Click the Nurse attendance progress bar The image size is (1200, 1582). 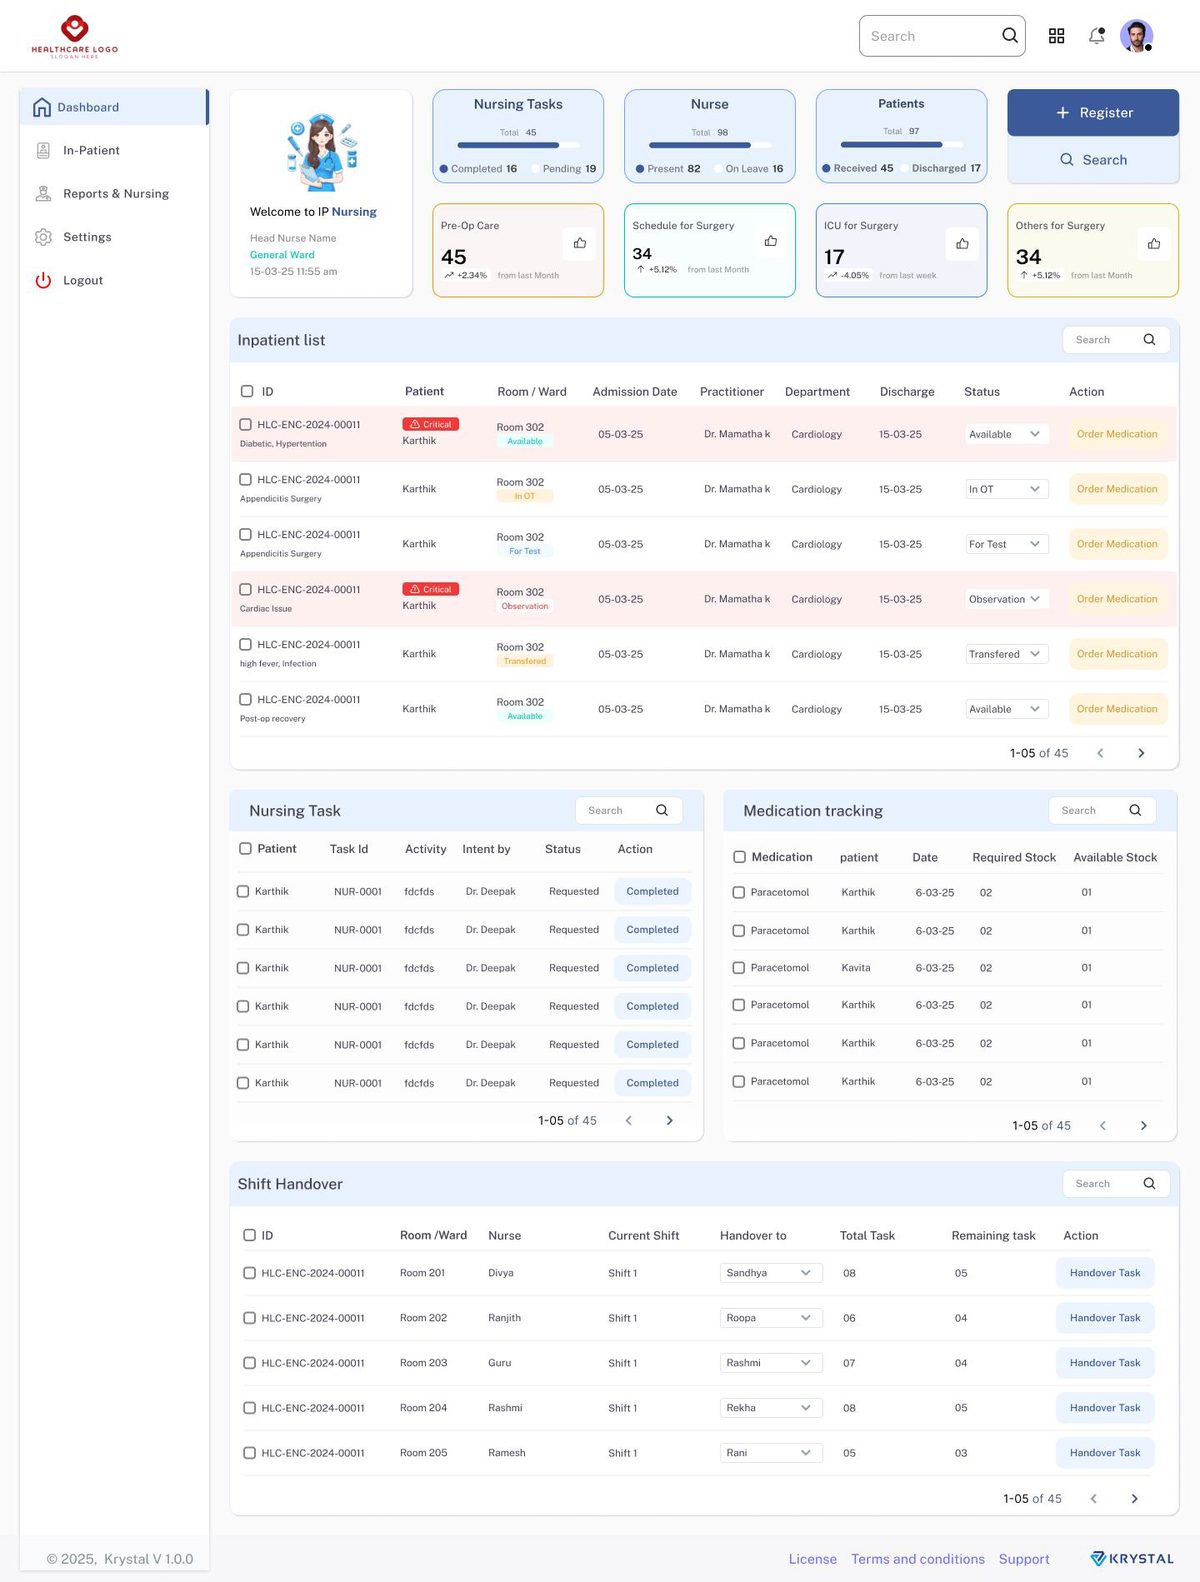pyautogui.click(x=709, y=145)
